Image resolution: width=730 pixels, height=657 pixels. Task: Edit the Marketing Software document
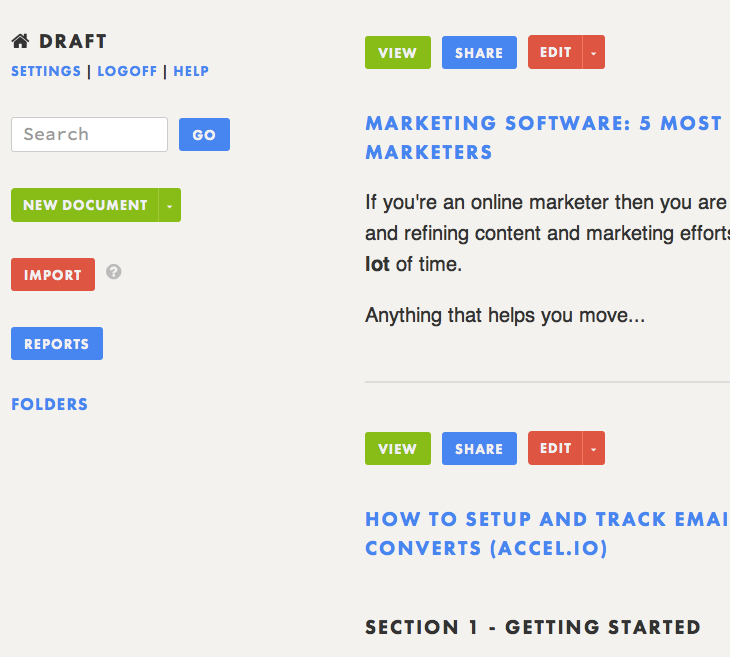pyautogui.click(x=555, y=53)
